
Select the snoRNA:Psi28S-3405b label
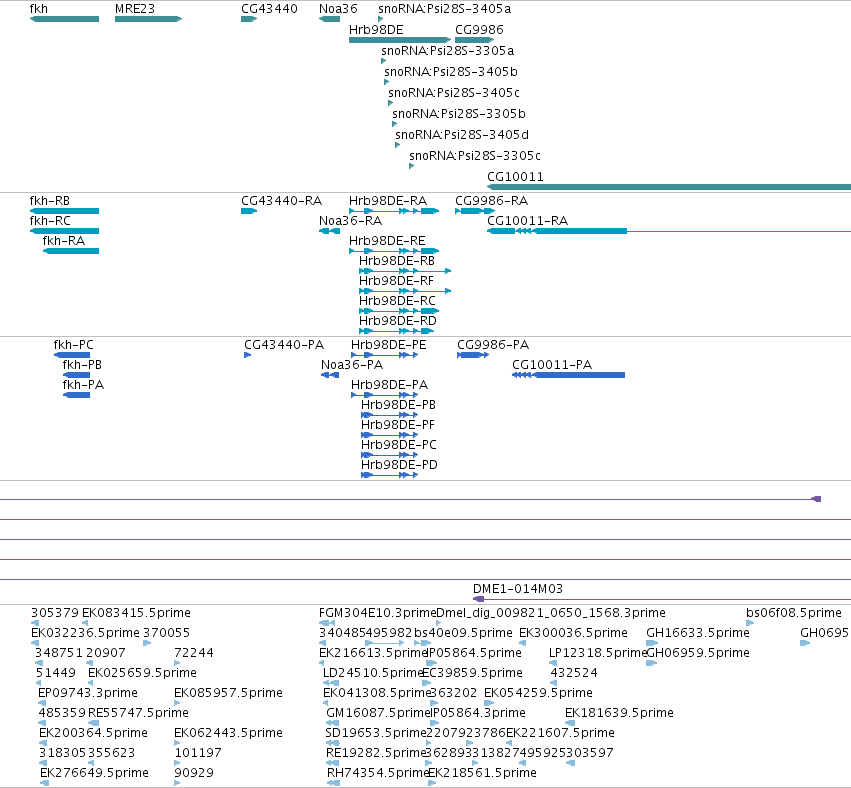[450, 72]
